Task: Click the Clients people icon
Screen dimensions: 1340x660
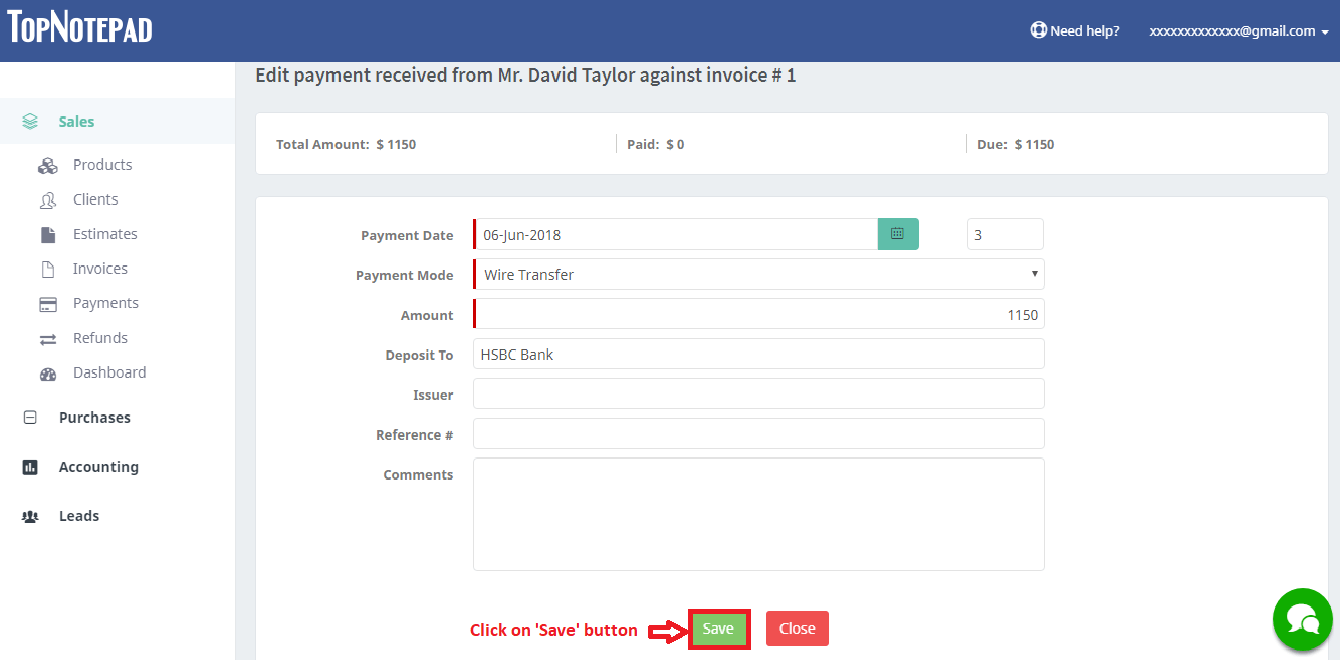Action: coord(47,200)
